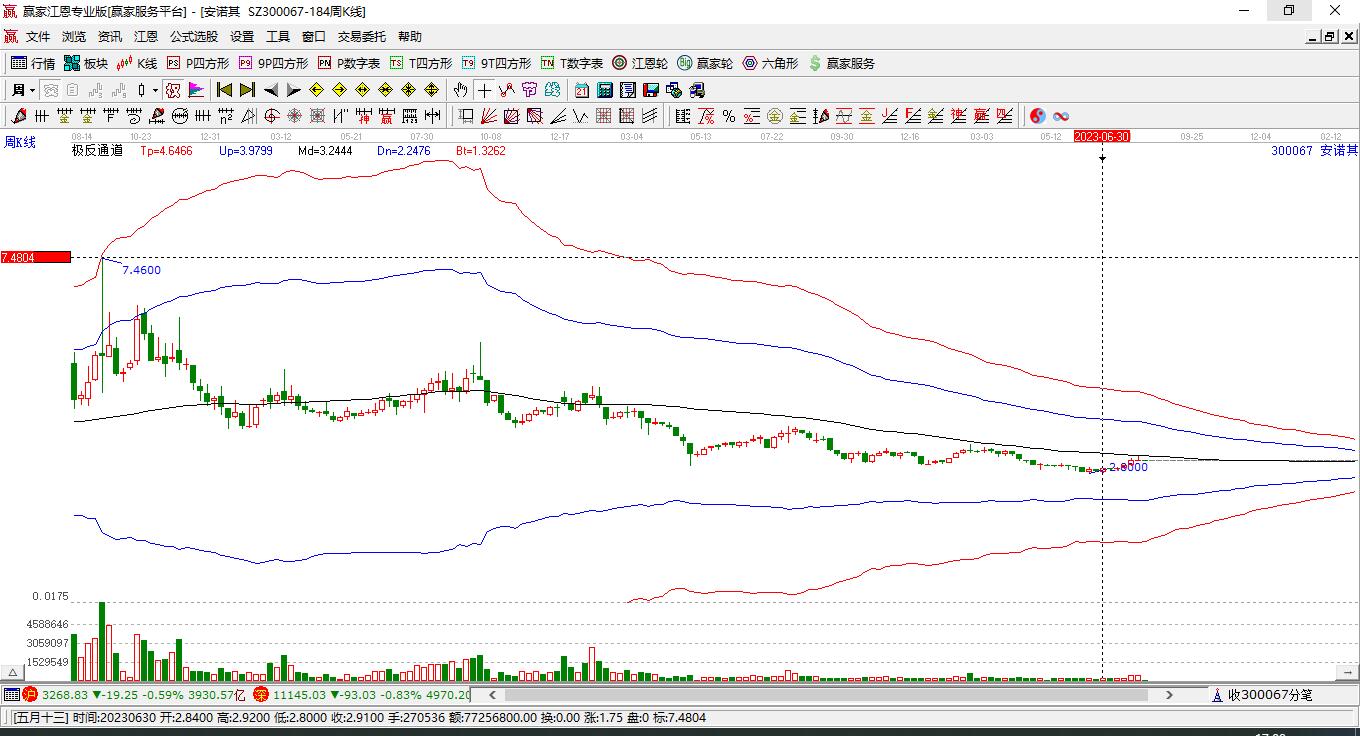Step forward with the black right arrow
This screenshot has width=1360, height=736.
(294, 90)
